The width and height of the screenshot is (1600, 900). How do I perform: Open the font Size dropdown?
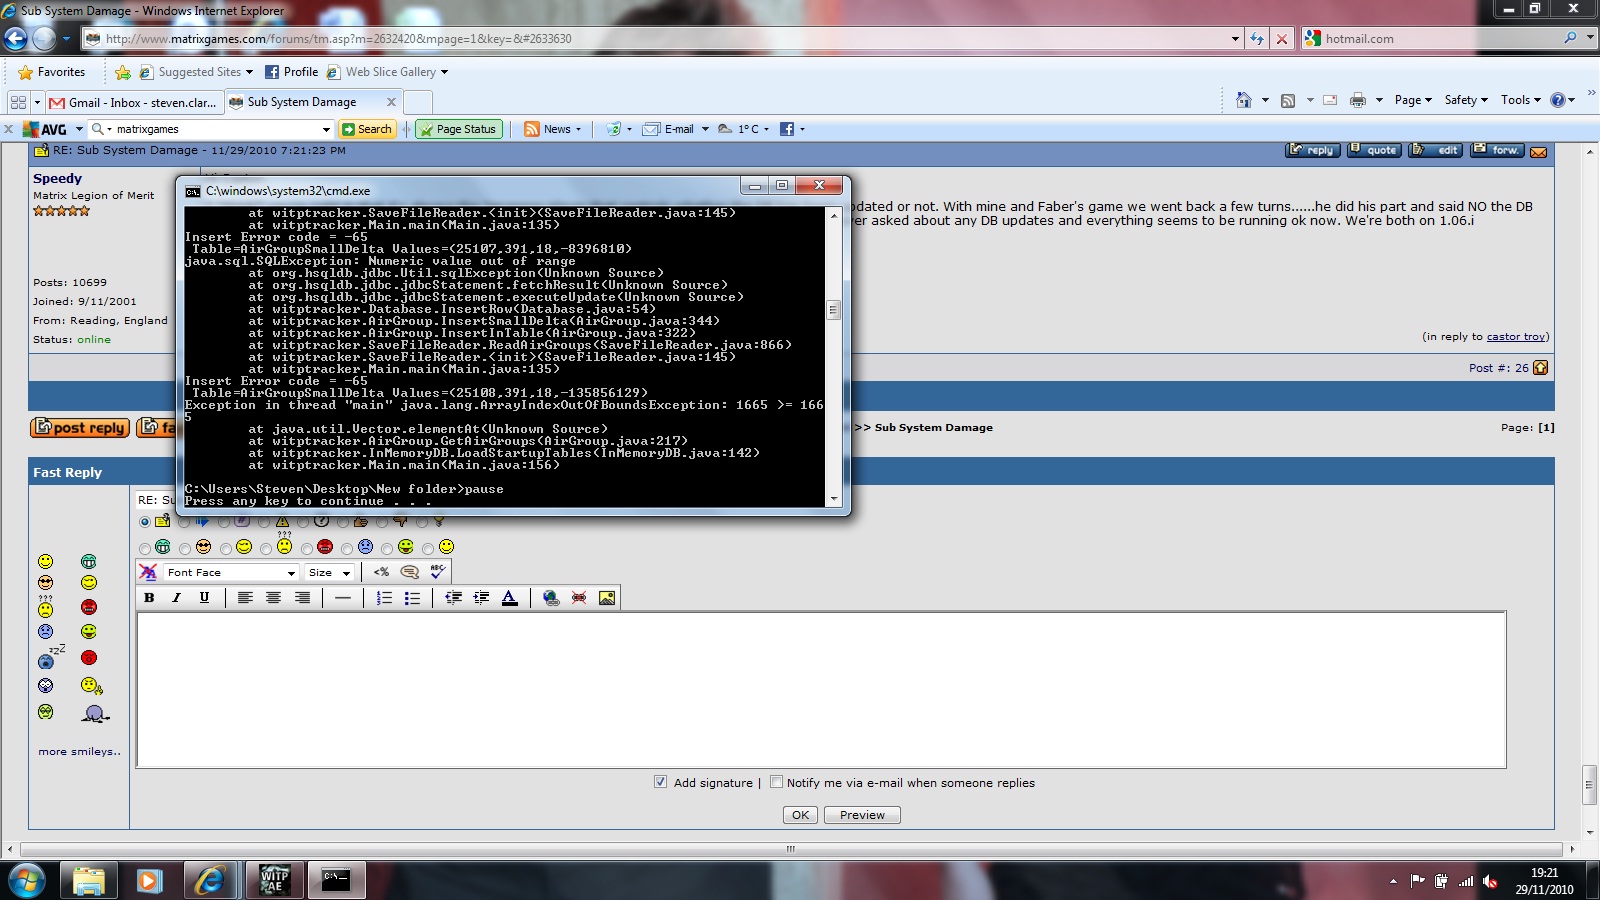[330, 572]
